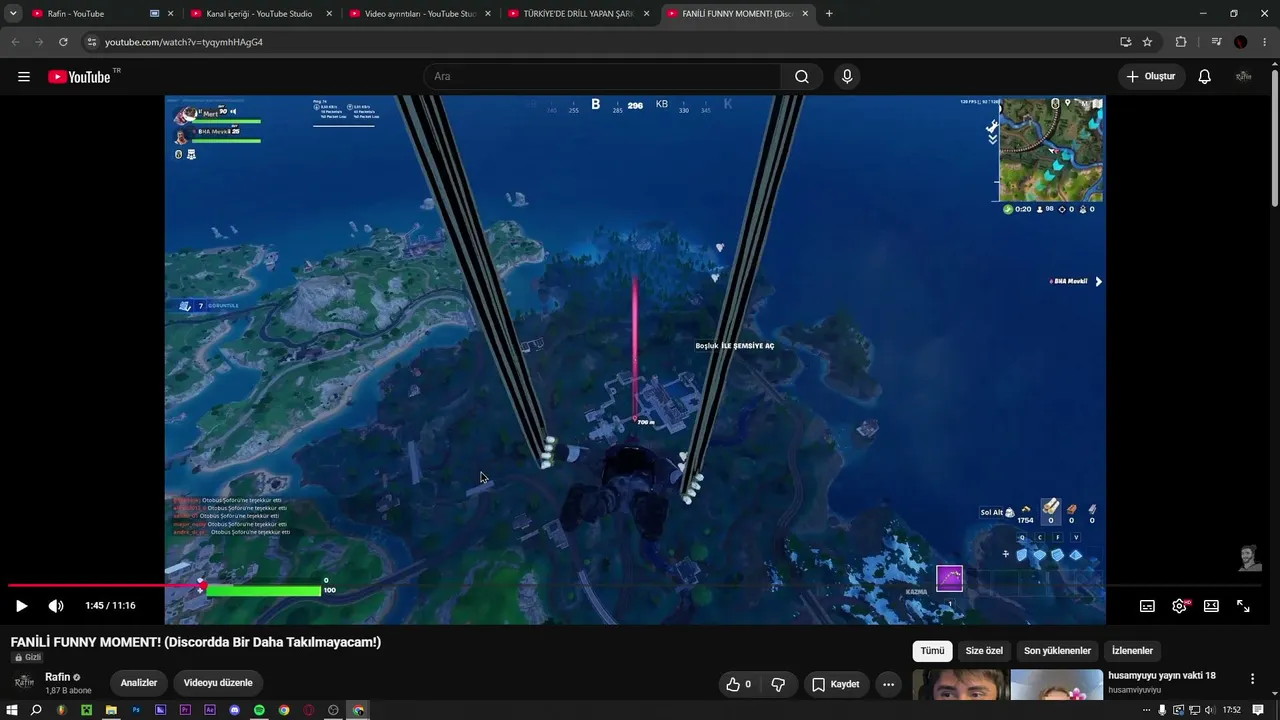This screenshot has width=1280, height=720.
Task: Expand the tab search dropdown arrow
Action: (13, 14)
